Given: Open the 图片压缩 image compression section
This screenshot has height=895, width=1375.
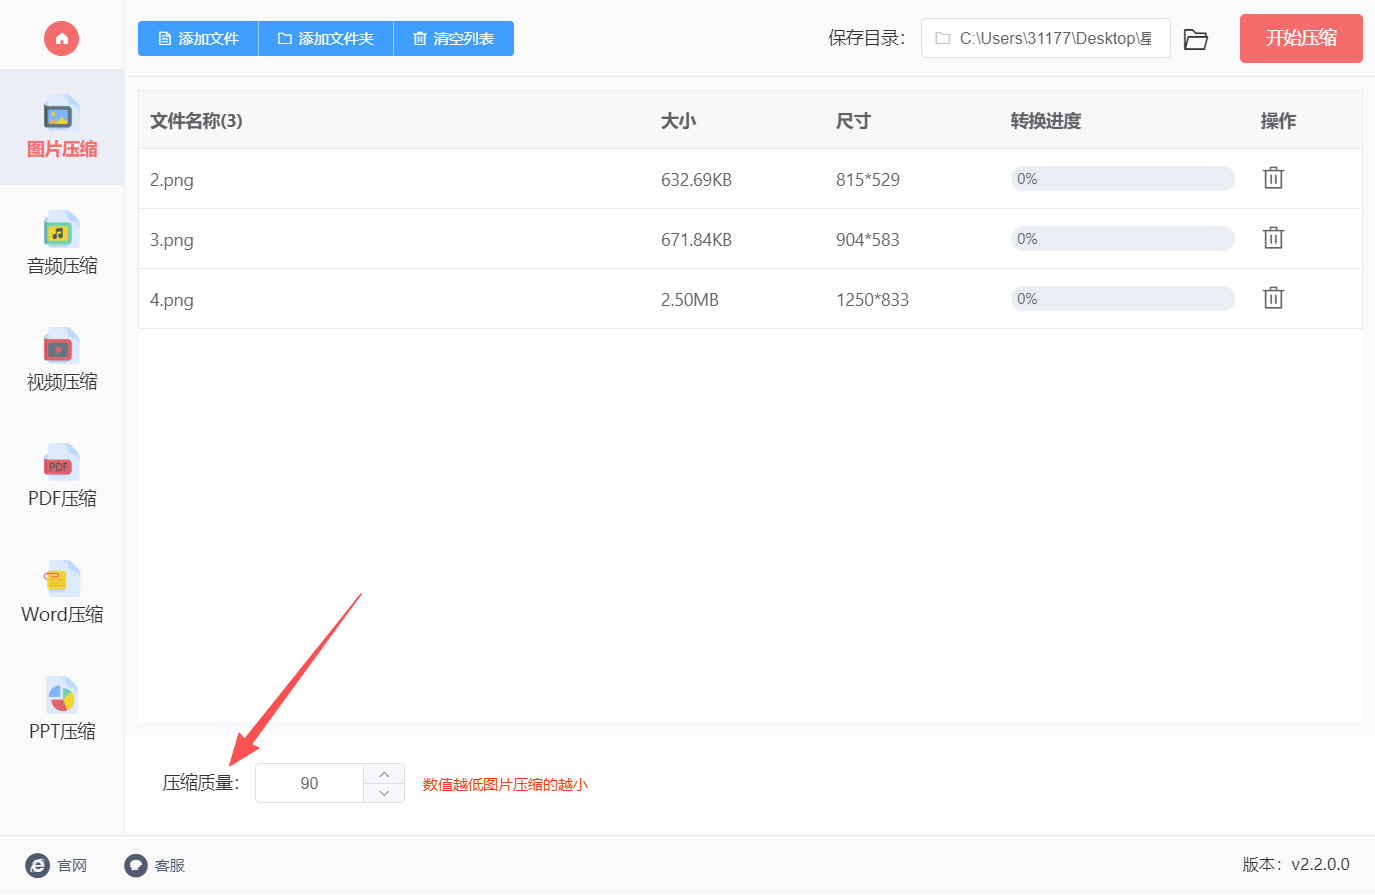Looking at the screenshot, I should [62, 127].
